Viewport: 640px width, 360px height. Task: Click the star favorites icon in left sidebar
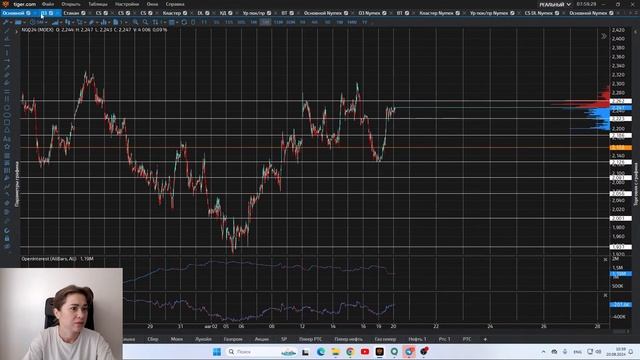point(7,147)
